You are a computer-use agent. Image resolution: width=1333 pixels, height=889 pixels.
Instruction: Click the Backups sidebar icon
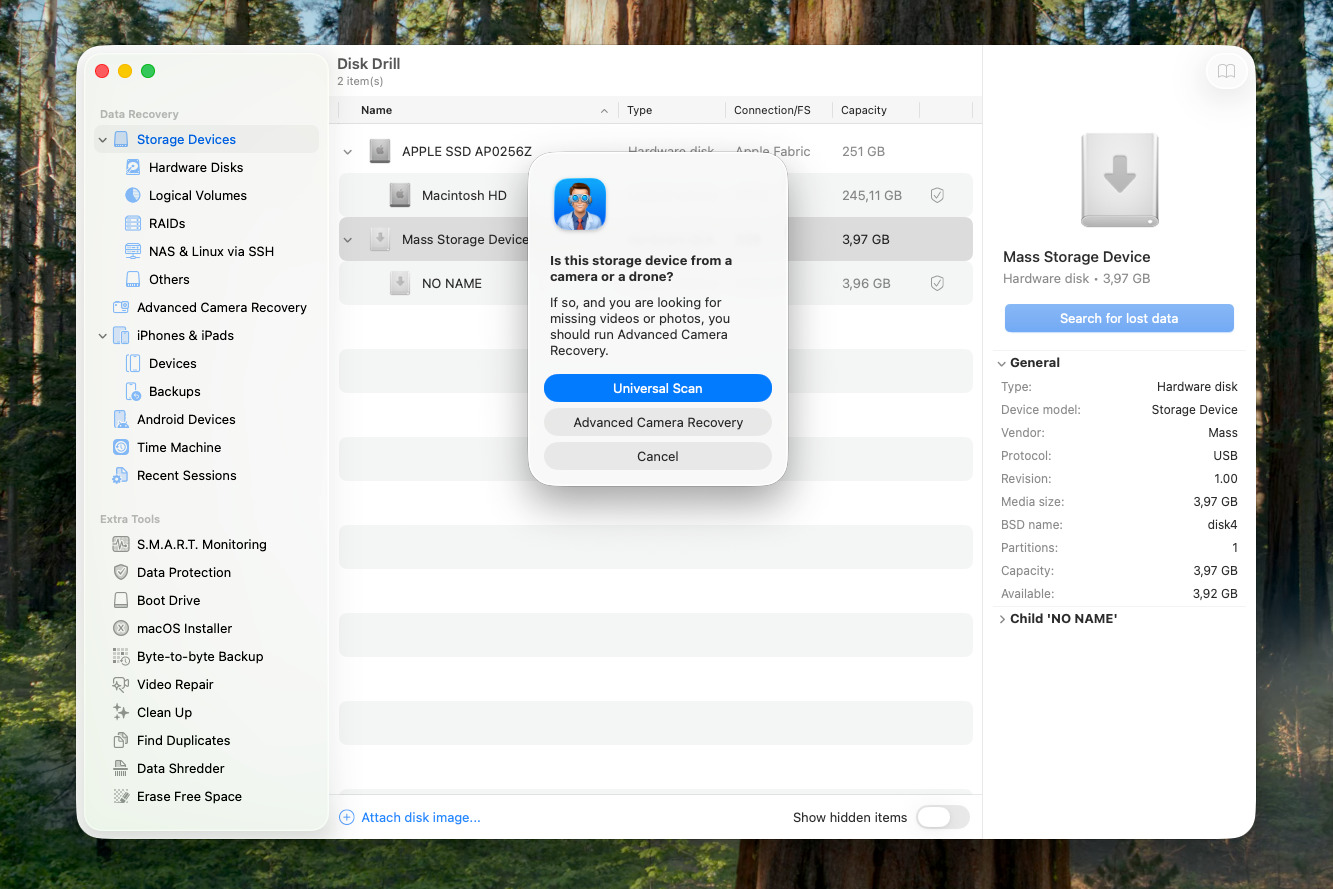133,391
